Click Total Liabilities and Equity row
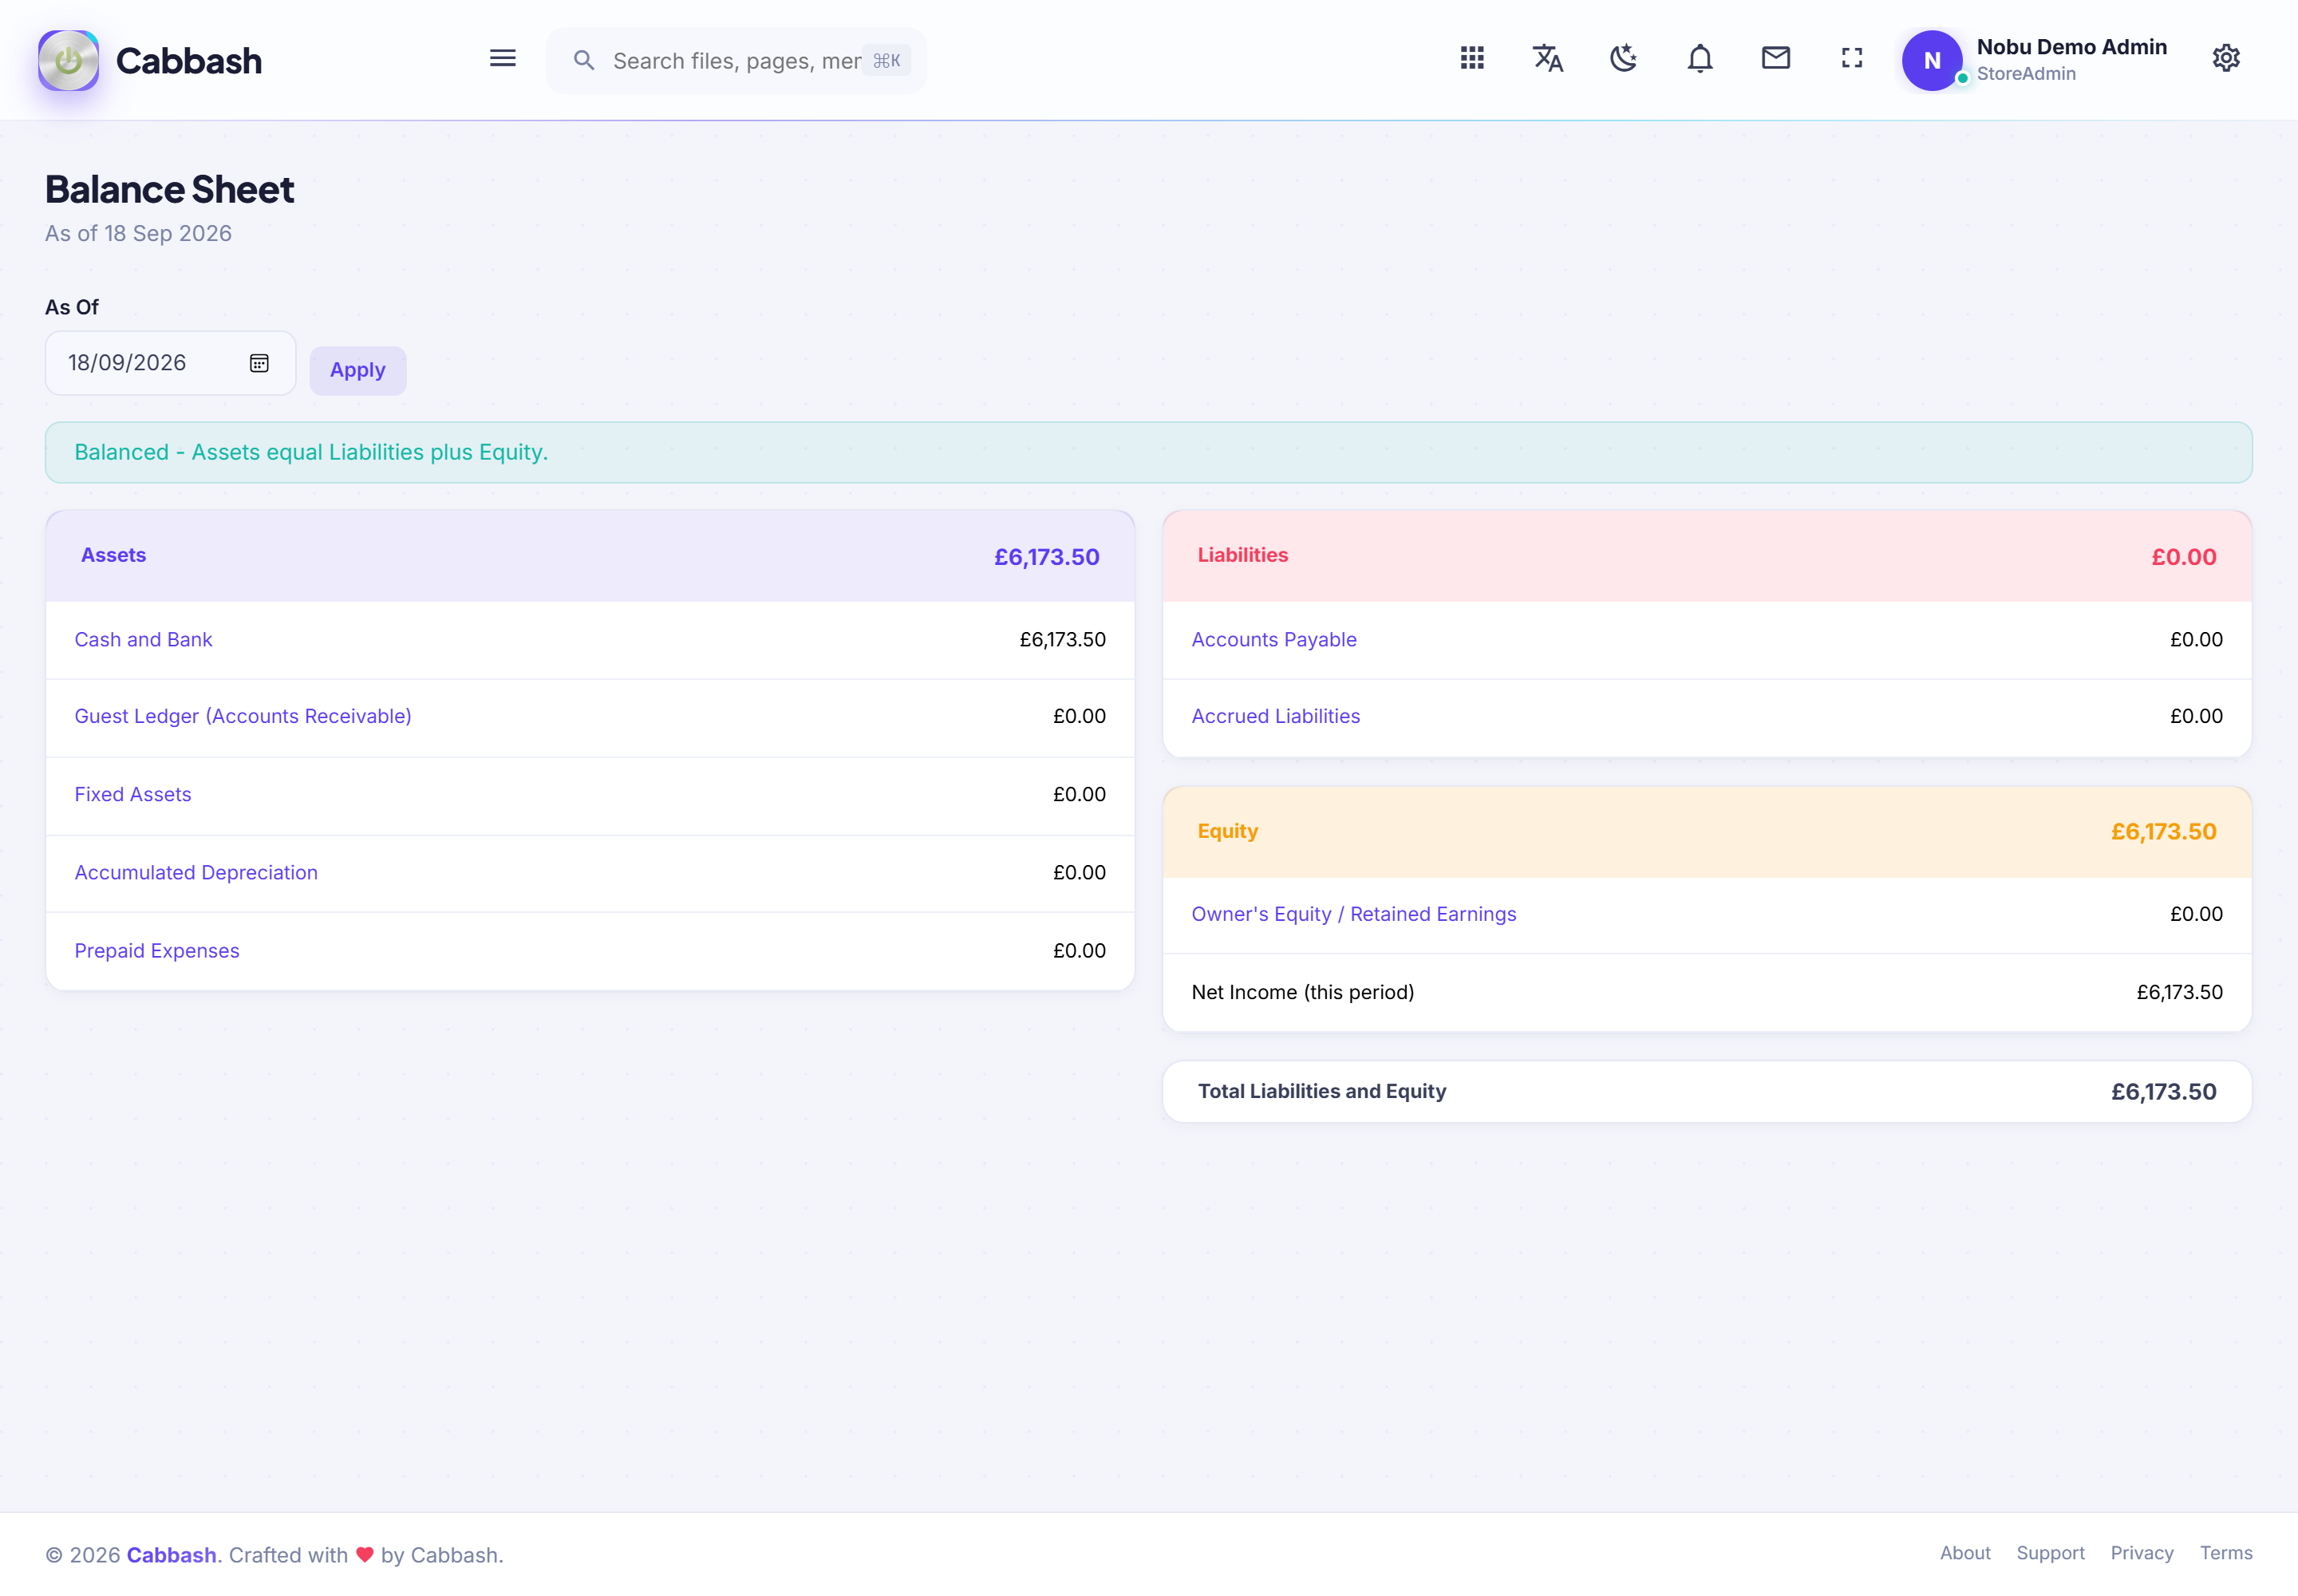 [1707, 1091]
